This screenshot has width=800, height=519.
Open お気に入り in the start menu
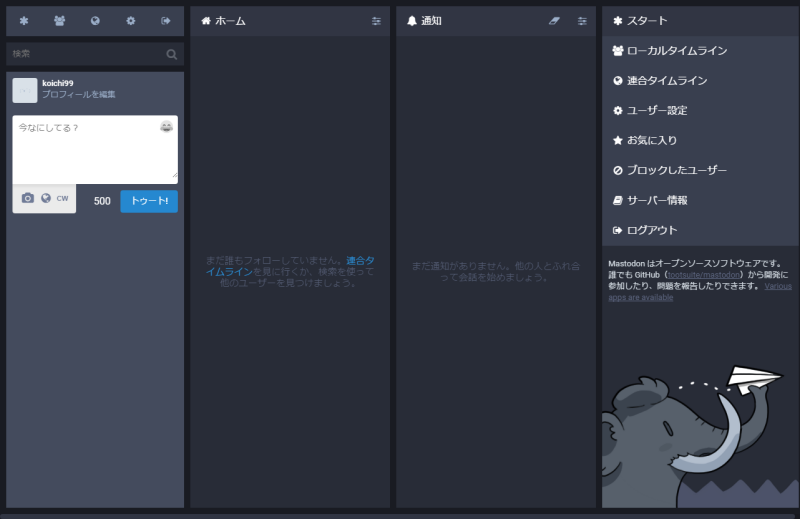click(x=652, y=141)
